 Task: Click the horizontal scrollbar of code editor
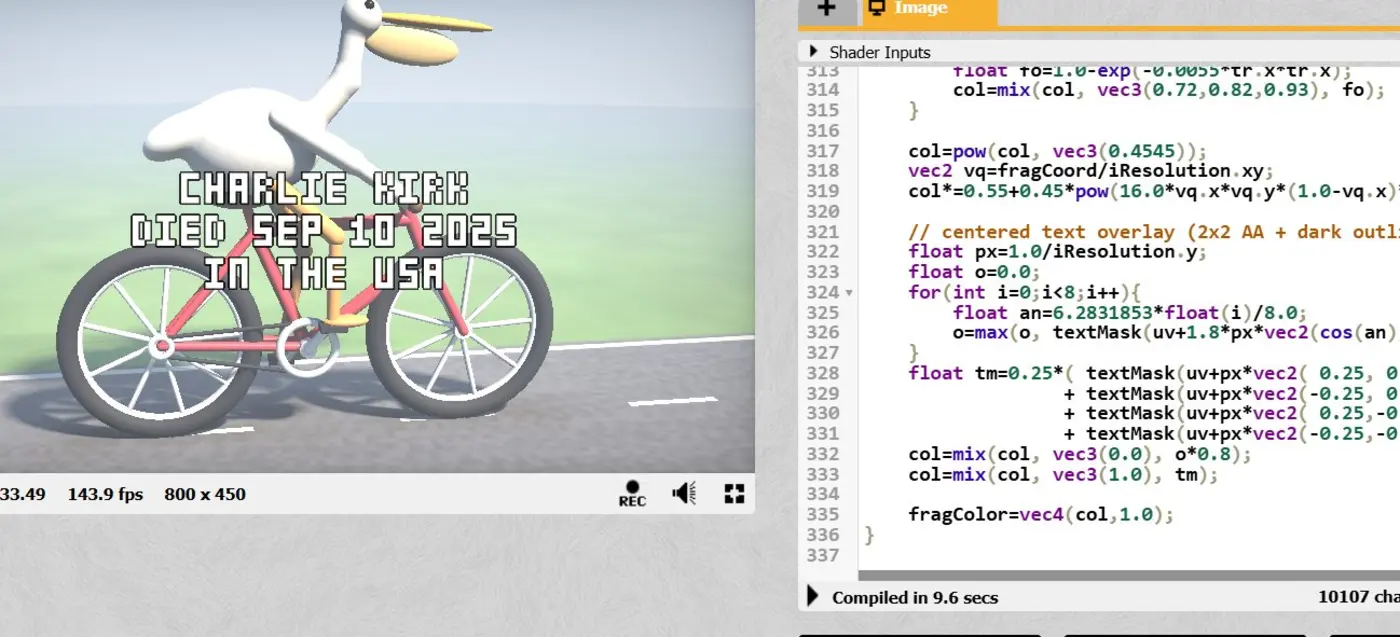(1128, 575)
